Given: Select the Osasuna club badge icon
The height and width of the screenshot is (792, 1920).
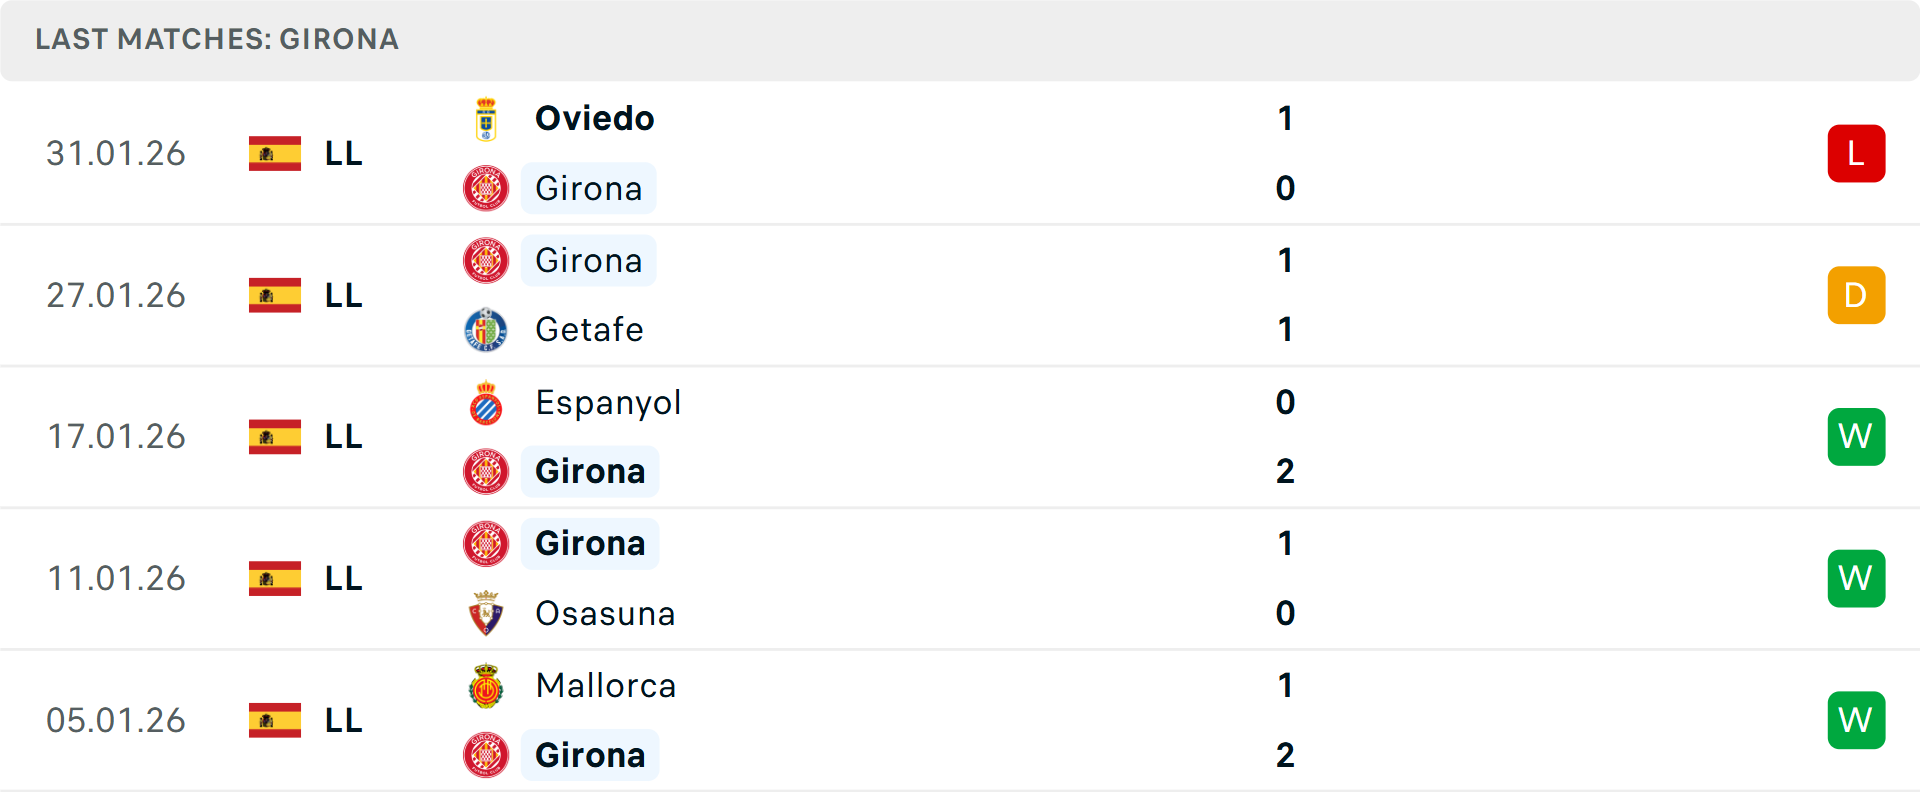Looking at the screenshot, I should pos(486,613).
